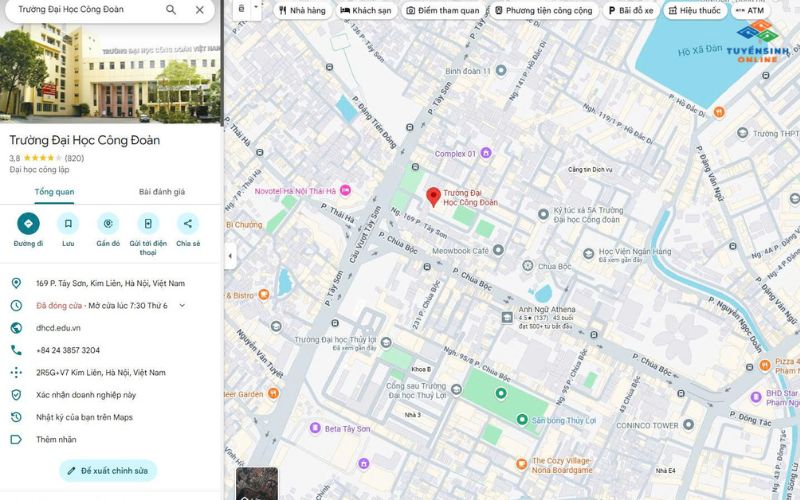Open the dropdown arrow beside print icon
The image size is (800, 500).
click(256, 7)
